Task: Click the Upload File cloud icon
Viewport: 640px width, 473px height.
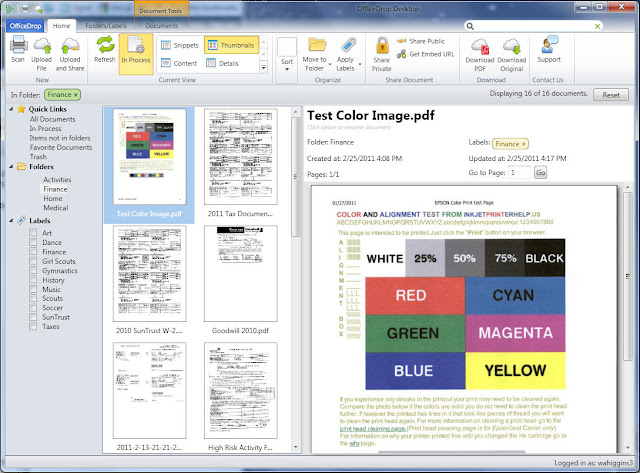Action: click(x=42, y=45)
